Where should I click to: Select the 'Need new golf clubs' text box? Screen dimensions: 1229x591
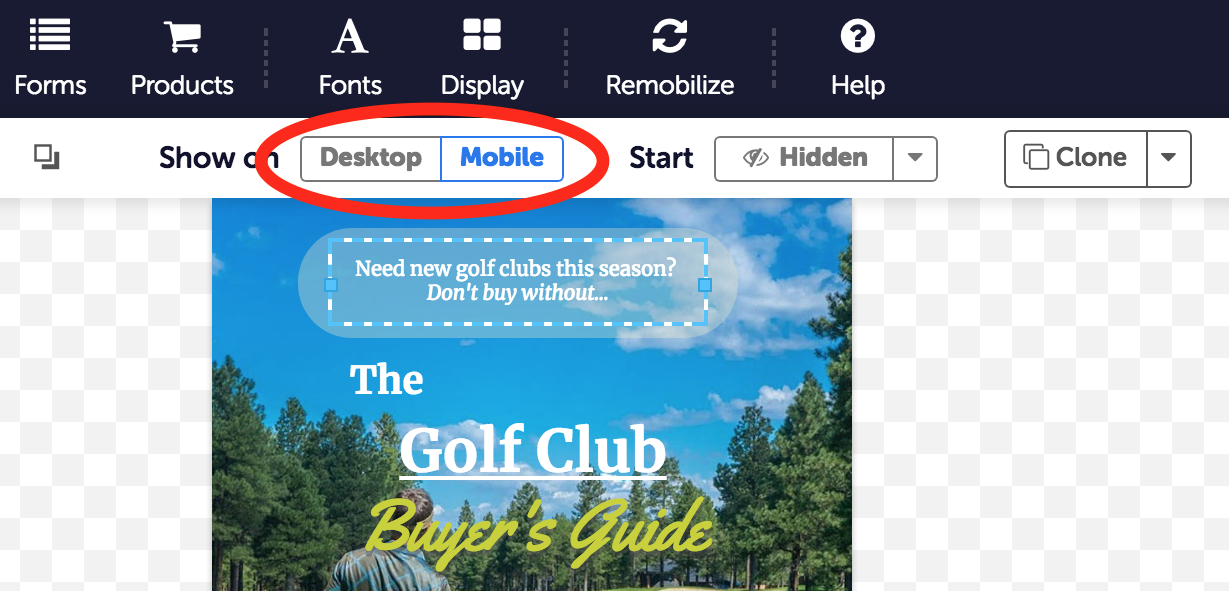[517, 281]
